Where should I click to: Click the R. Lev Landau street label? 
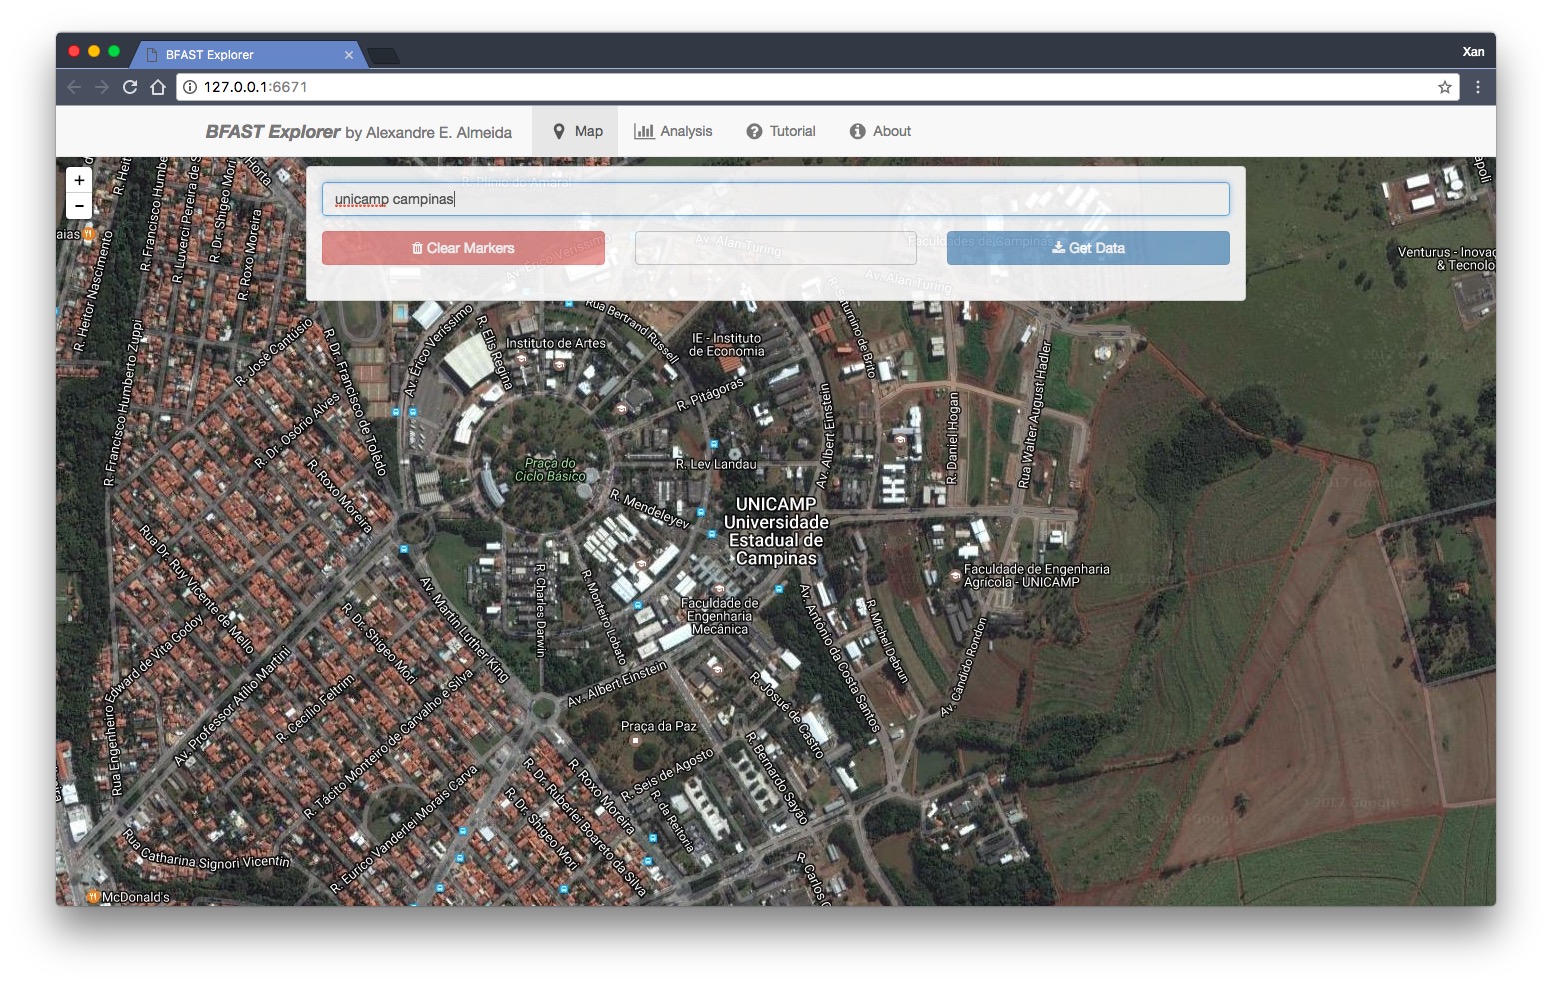[x=716, y=464]
